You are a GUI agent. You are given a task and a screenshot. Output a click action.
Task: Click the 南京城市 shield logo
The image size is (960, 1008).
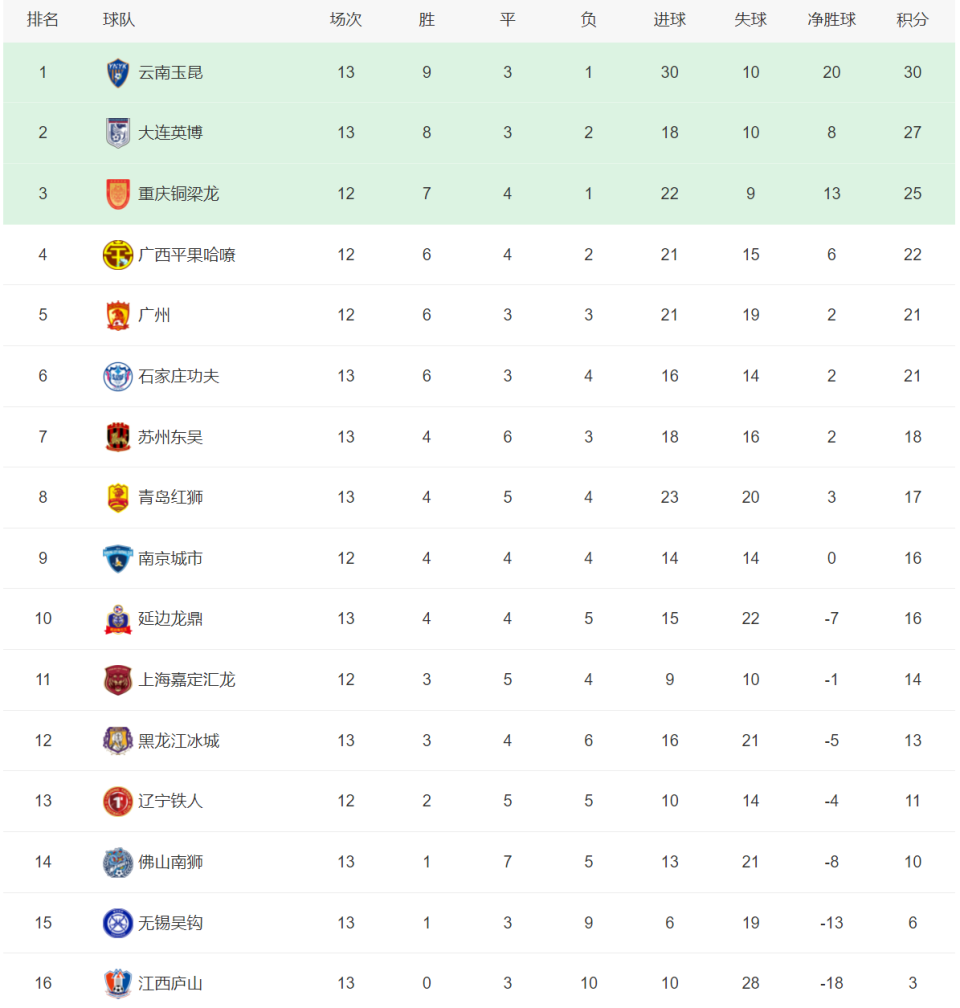click(118, 559)
